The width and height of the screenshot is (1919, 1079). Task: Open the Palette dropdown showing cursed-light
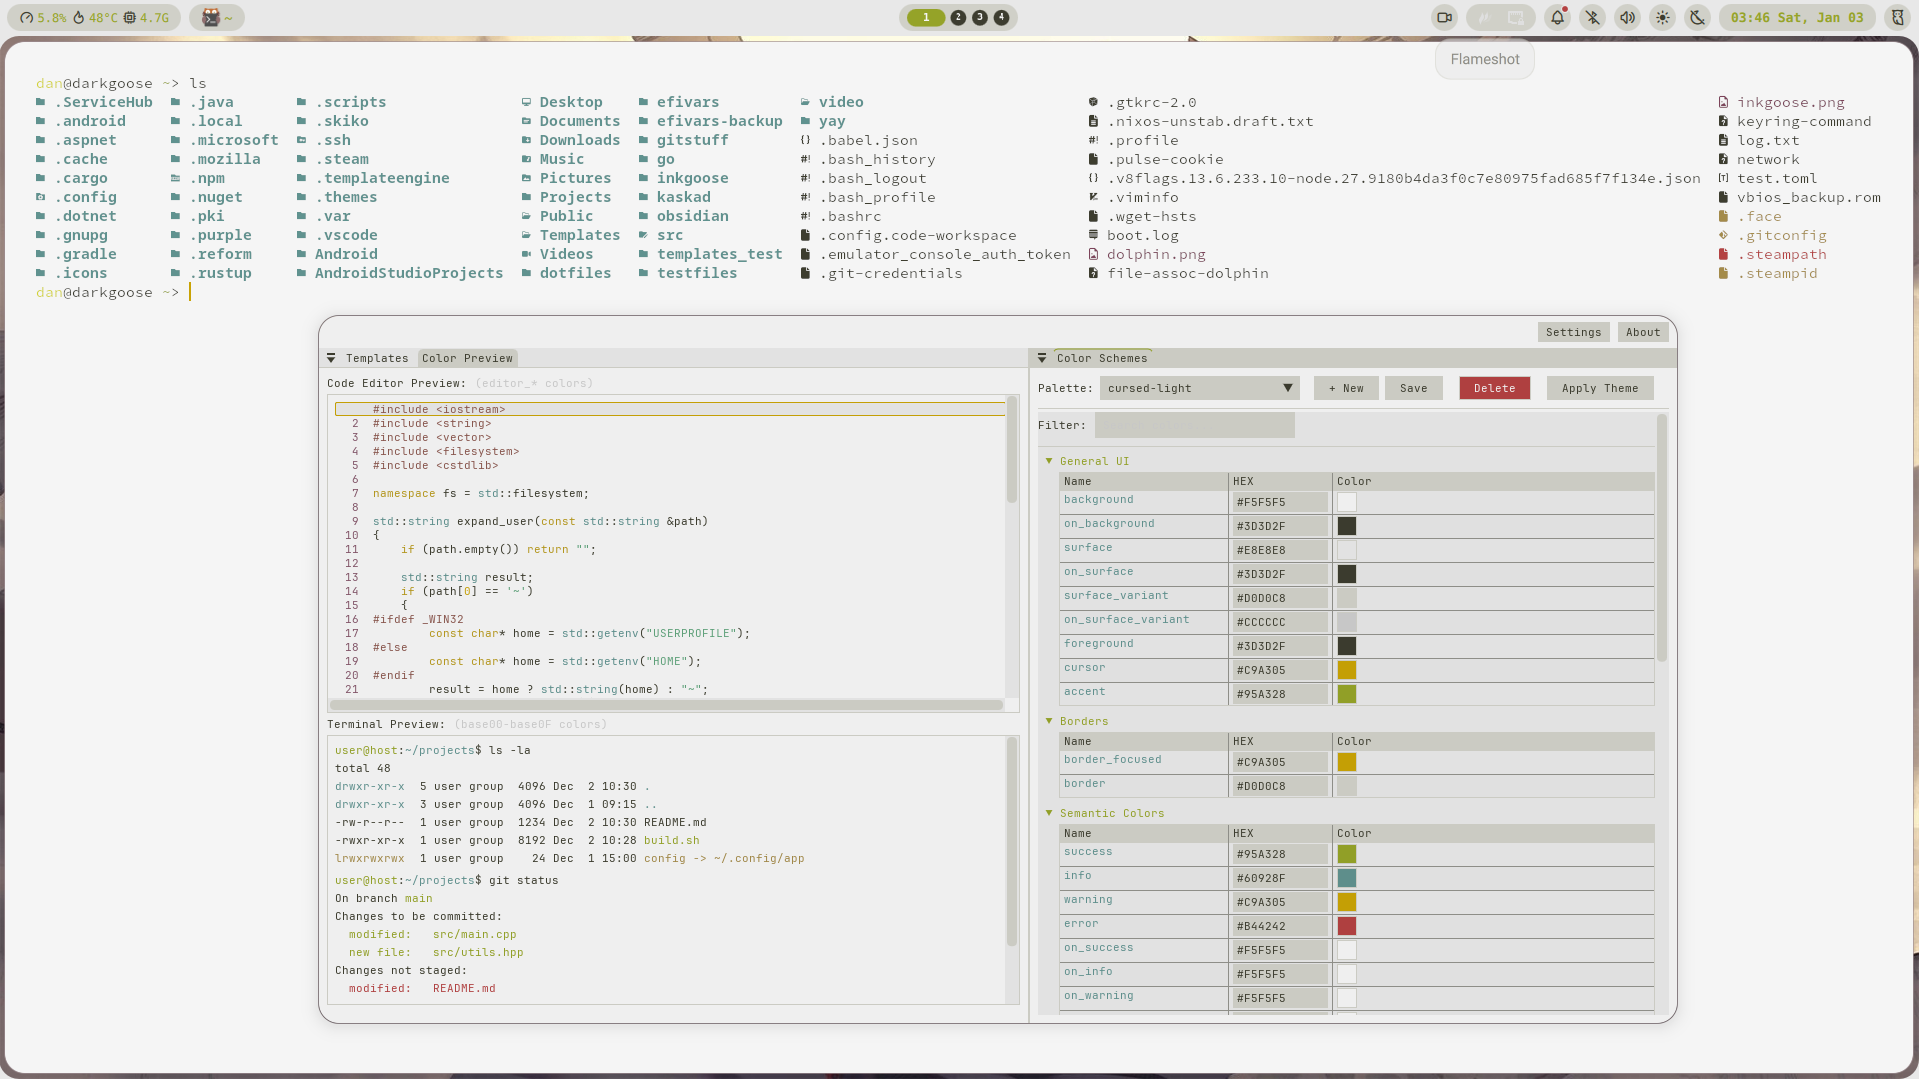point(1199,388)
